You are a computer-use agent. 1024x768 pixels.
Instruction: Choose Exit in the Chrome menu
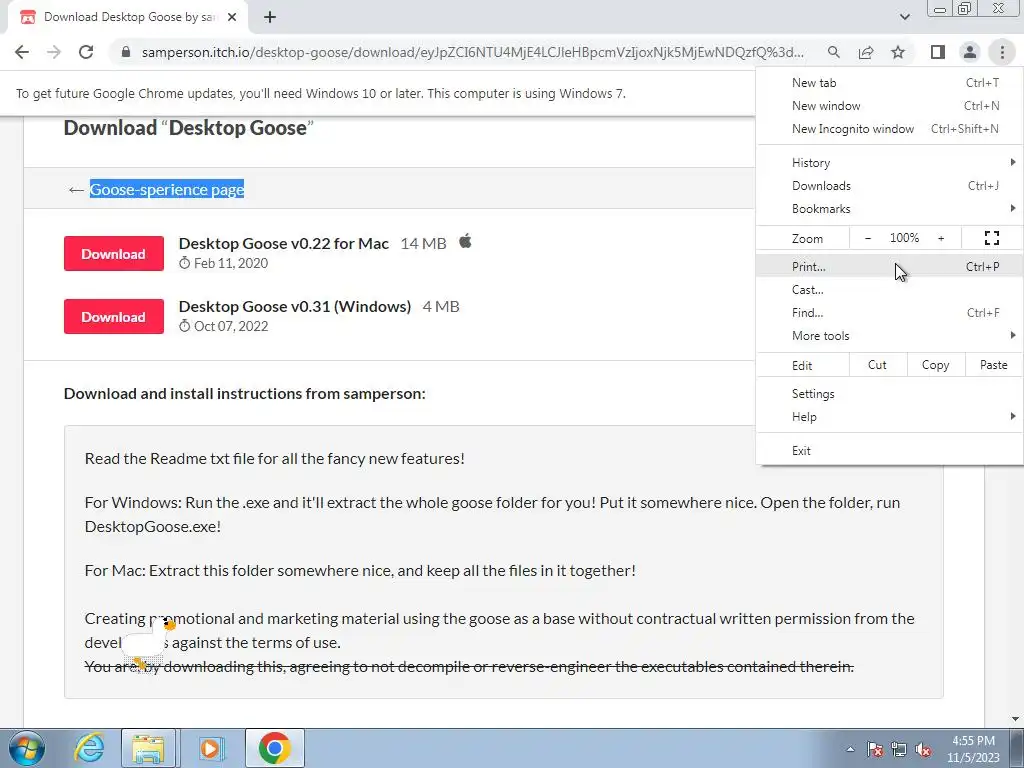pos(889,451)
